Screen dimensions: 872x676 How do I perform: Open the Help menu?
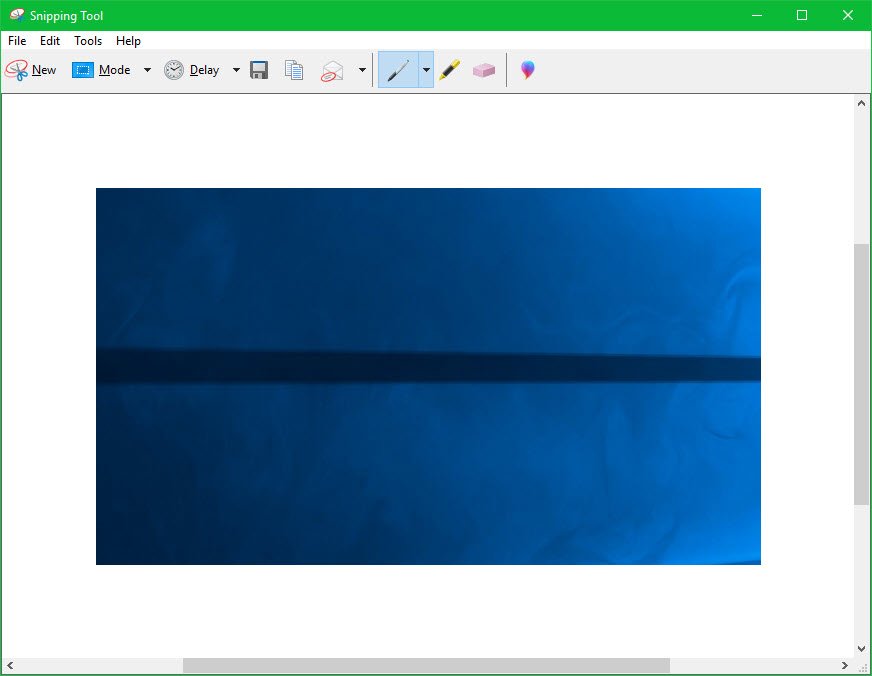[x=128, y=41]
